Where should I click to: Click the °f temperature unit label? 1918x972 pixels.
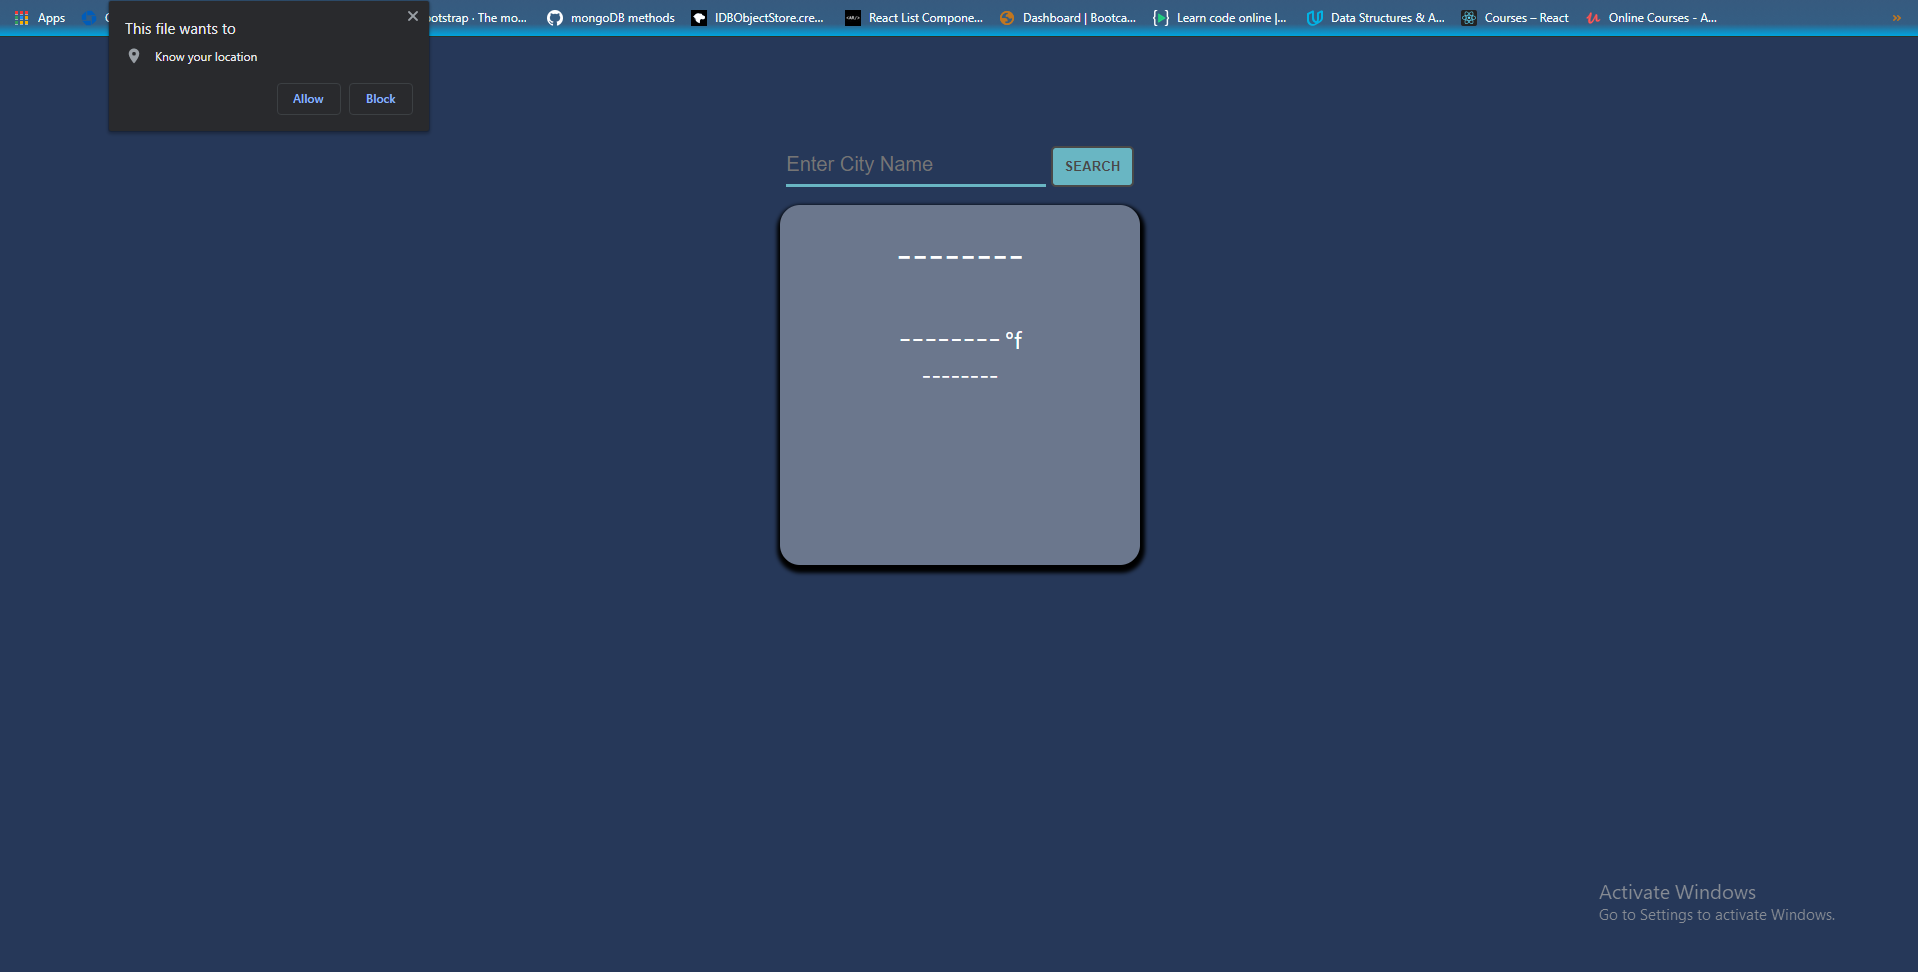tap(1014, 340)
